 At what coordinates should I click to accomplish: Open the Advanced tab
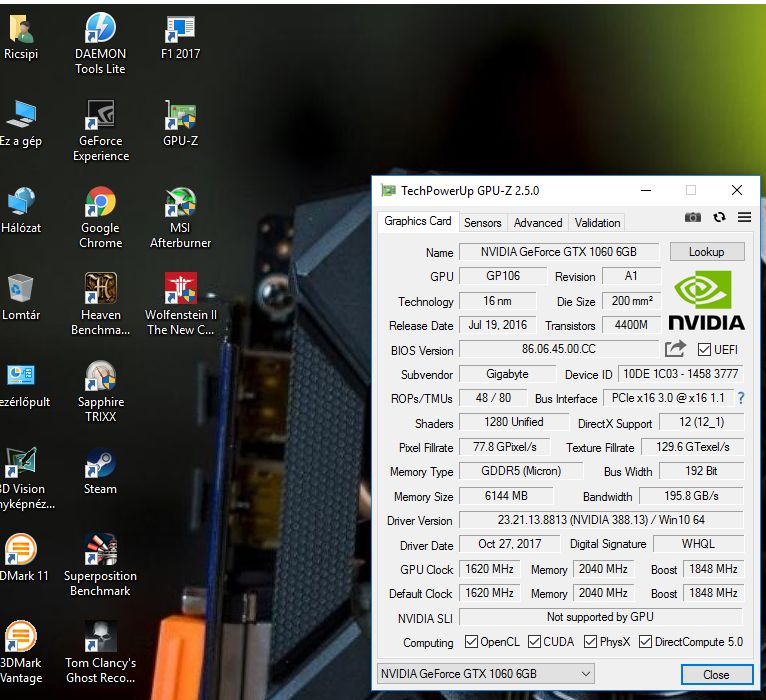[538, 223]
